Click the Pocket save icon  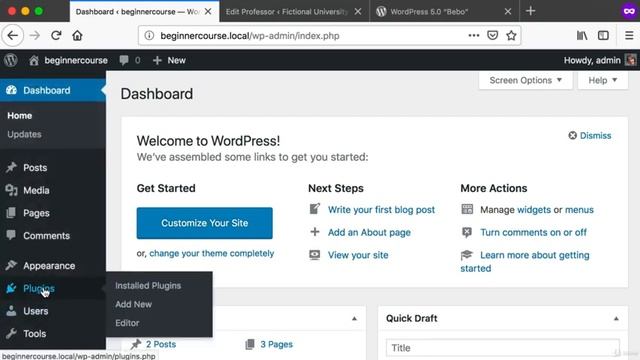click(x=493, y=36)
